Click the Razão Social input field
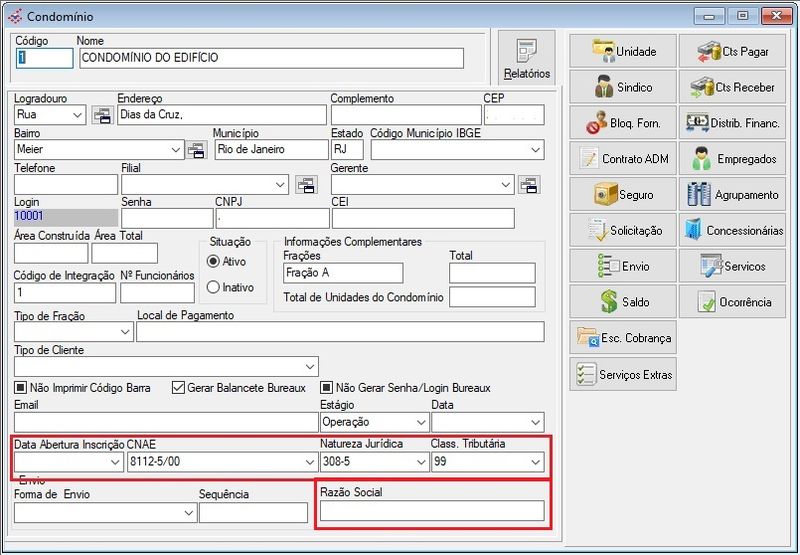Screen dimensions: 800x555 click(432, 511)
